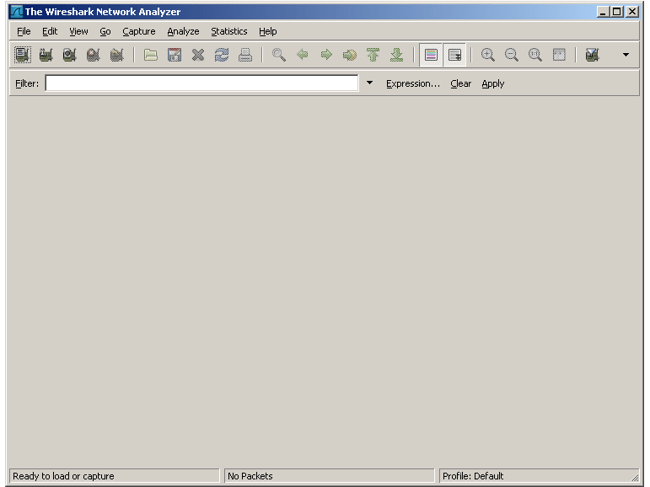
Task: Expand toolbar overflow arrow
Action: point(626,54)
